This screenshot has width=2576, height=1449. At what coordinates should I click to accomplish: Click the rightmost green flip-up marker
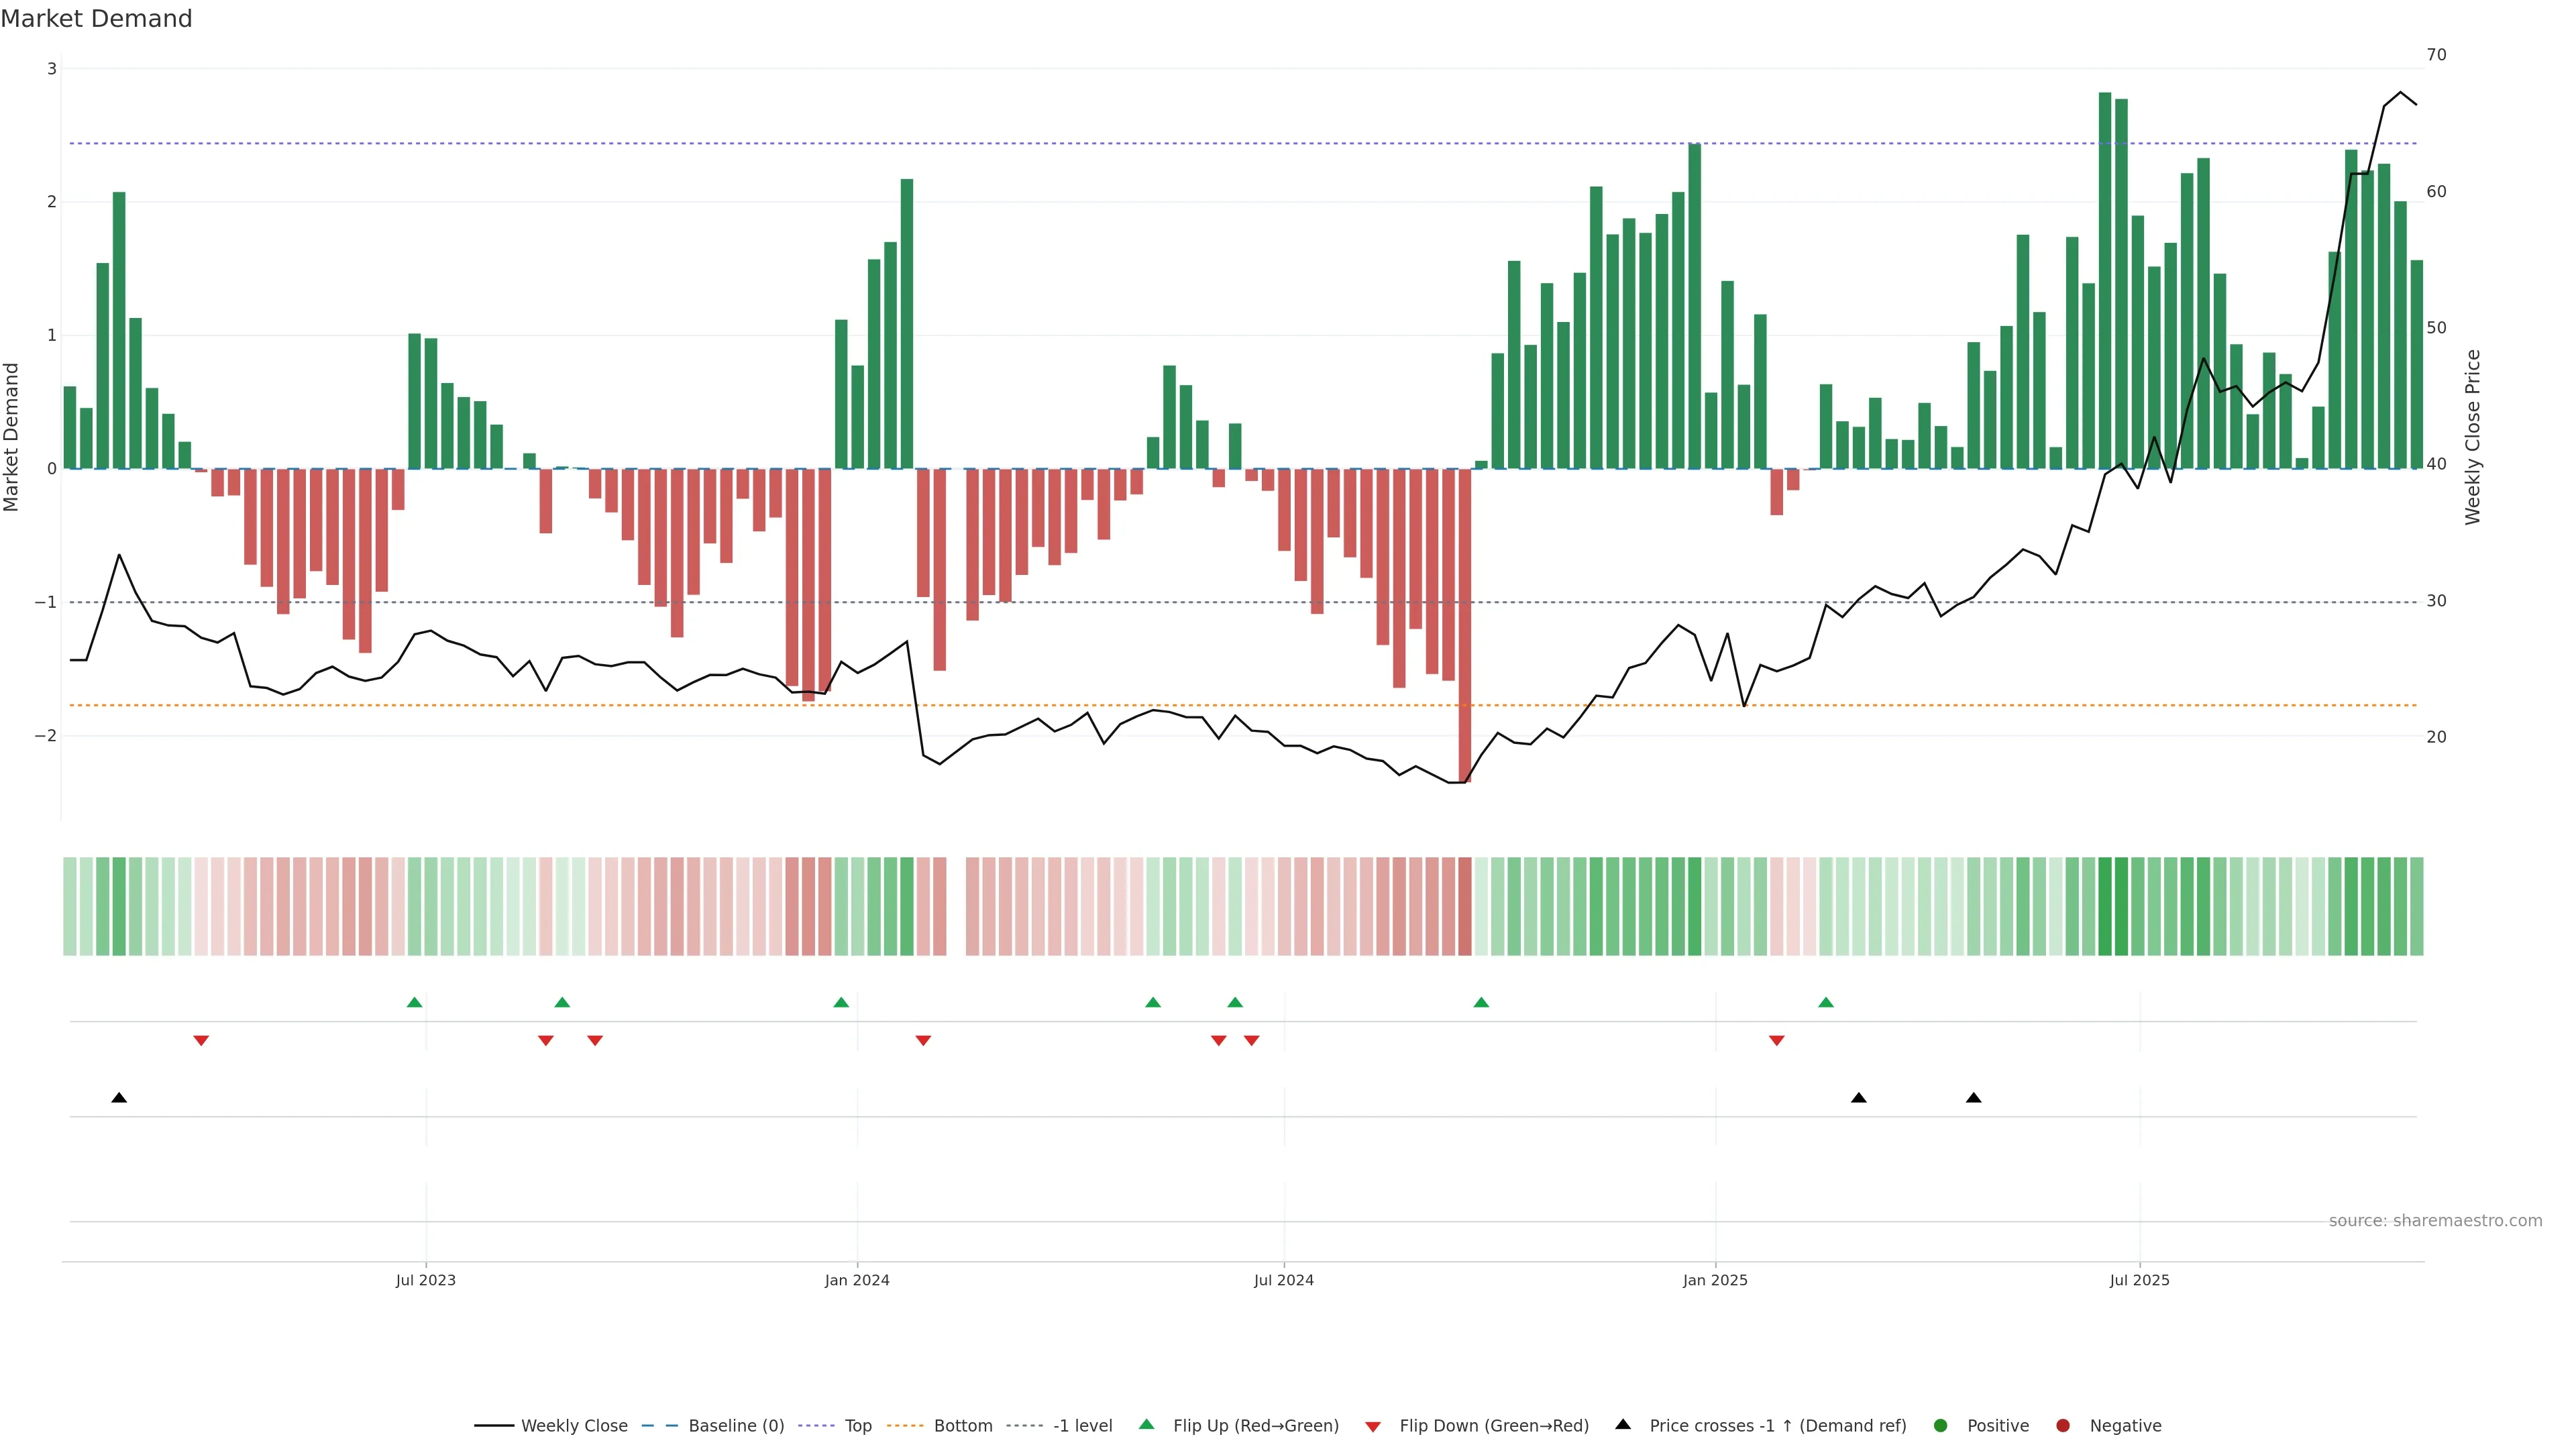tap(1826, 1003)
